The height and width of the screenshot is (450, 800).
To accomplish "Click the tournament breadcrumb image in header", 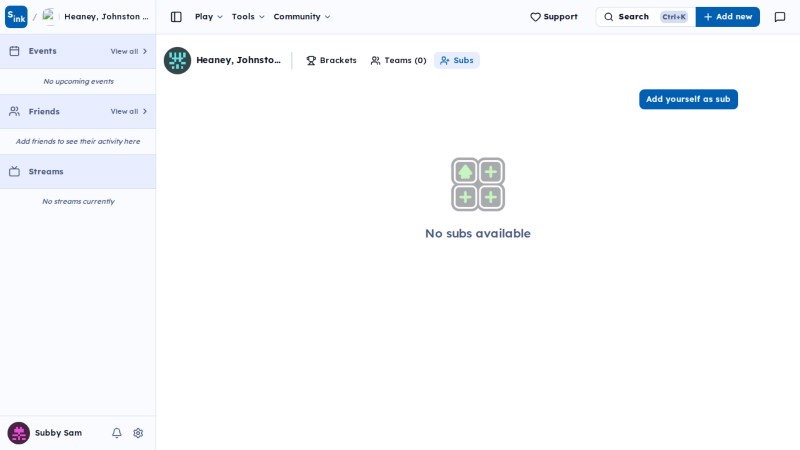I will pos(49,16).
